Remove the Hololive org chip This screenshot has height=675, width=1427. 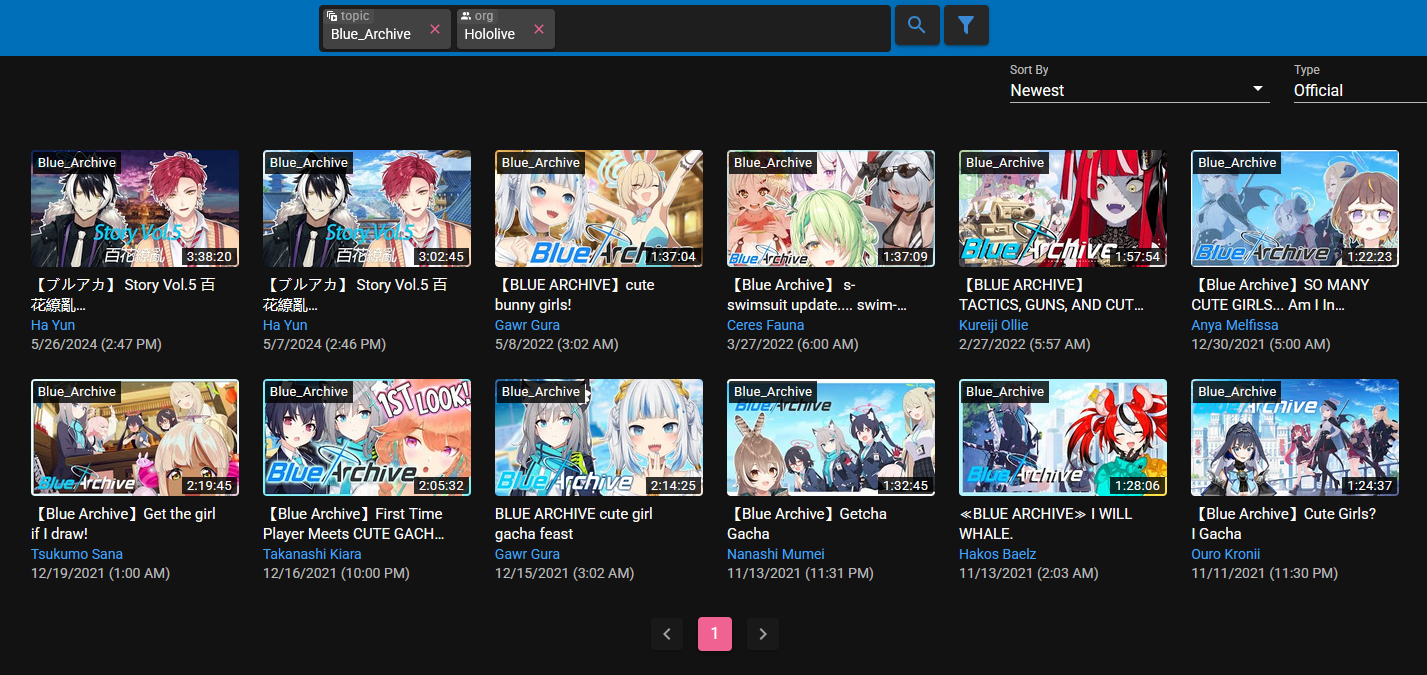point(539,30)
